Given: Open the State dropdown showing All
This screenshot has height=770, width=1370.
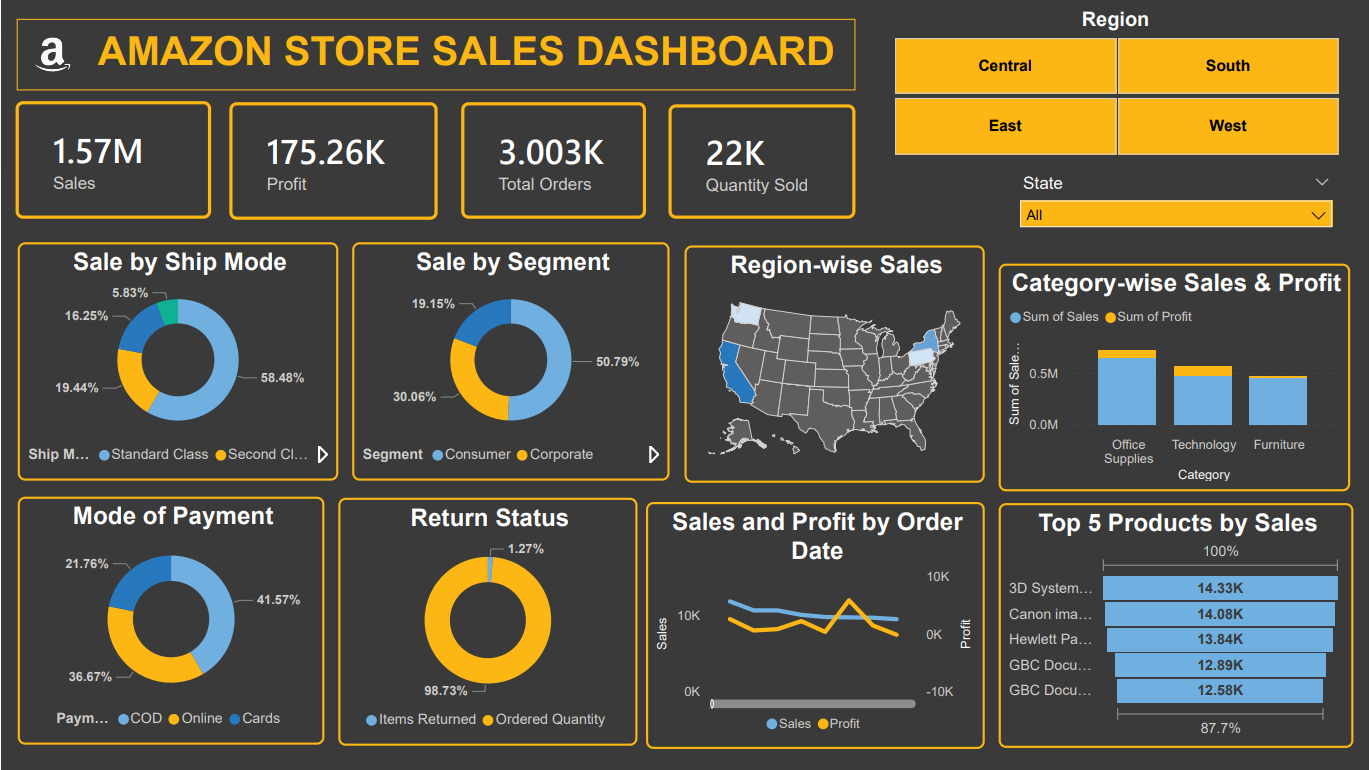Looking at the screenshot, I should (x=1176, y=214).
